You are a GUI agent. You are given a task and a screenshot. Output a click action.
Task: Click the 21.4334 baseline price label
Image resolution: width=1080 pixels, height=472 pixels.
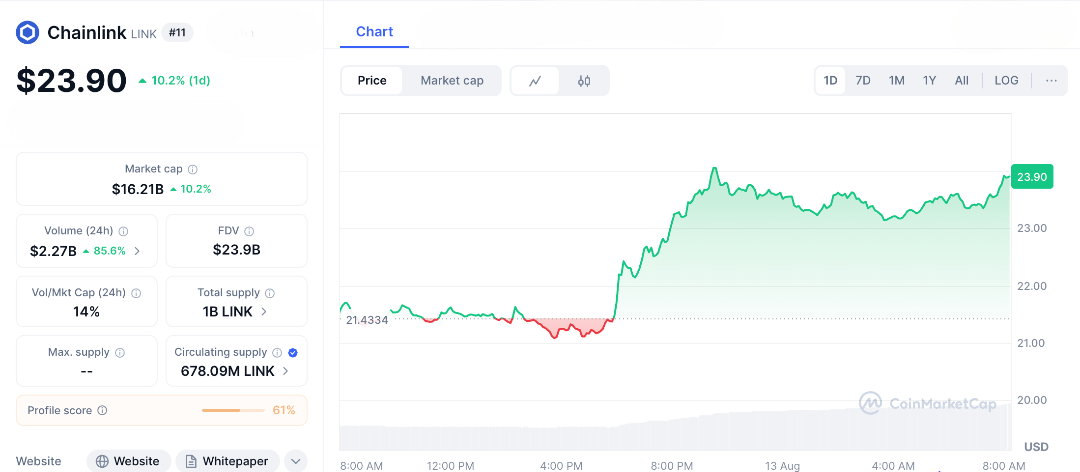click(367, 320)
